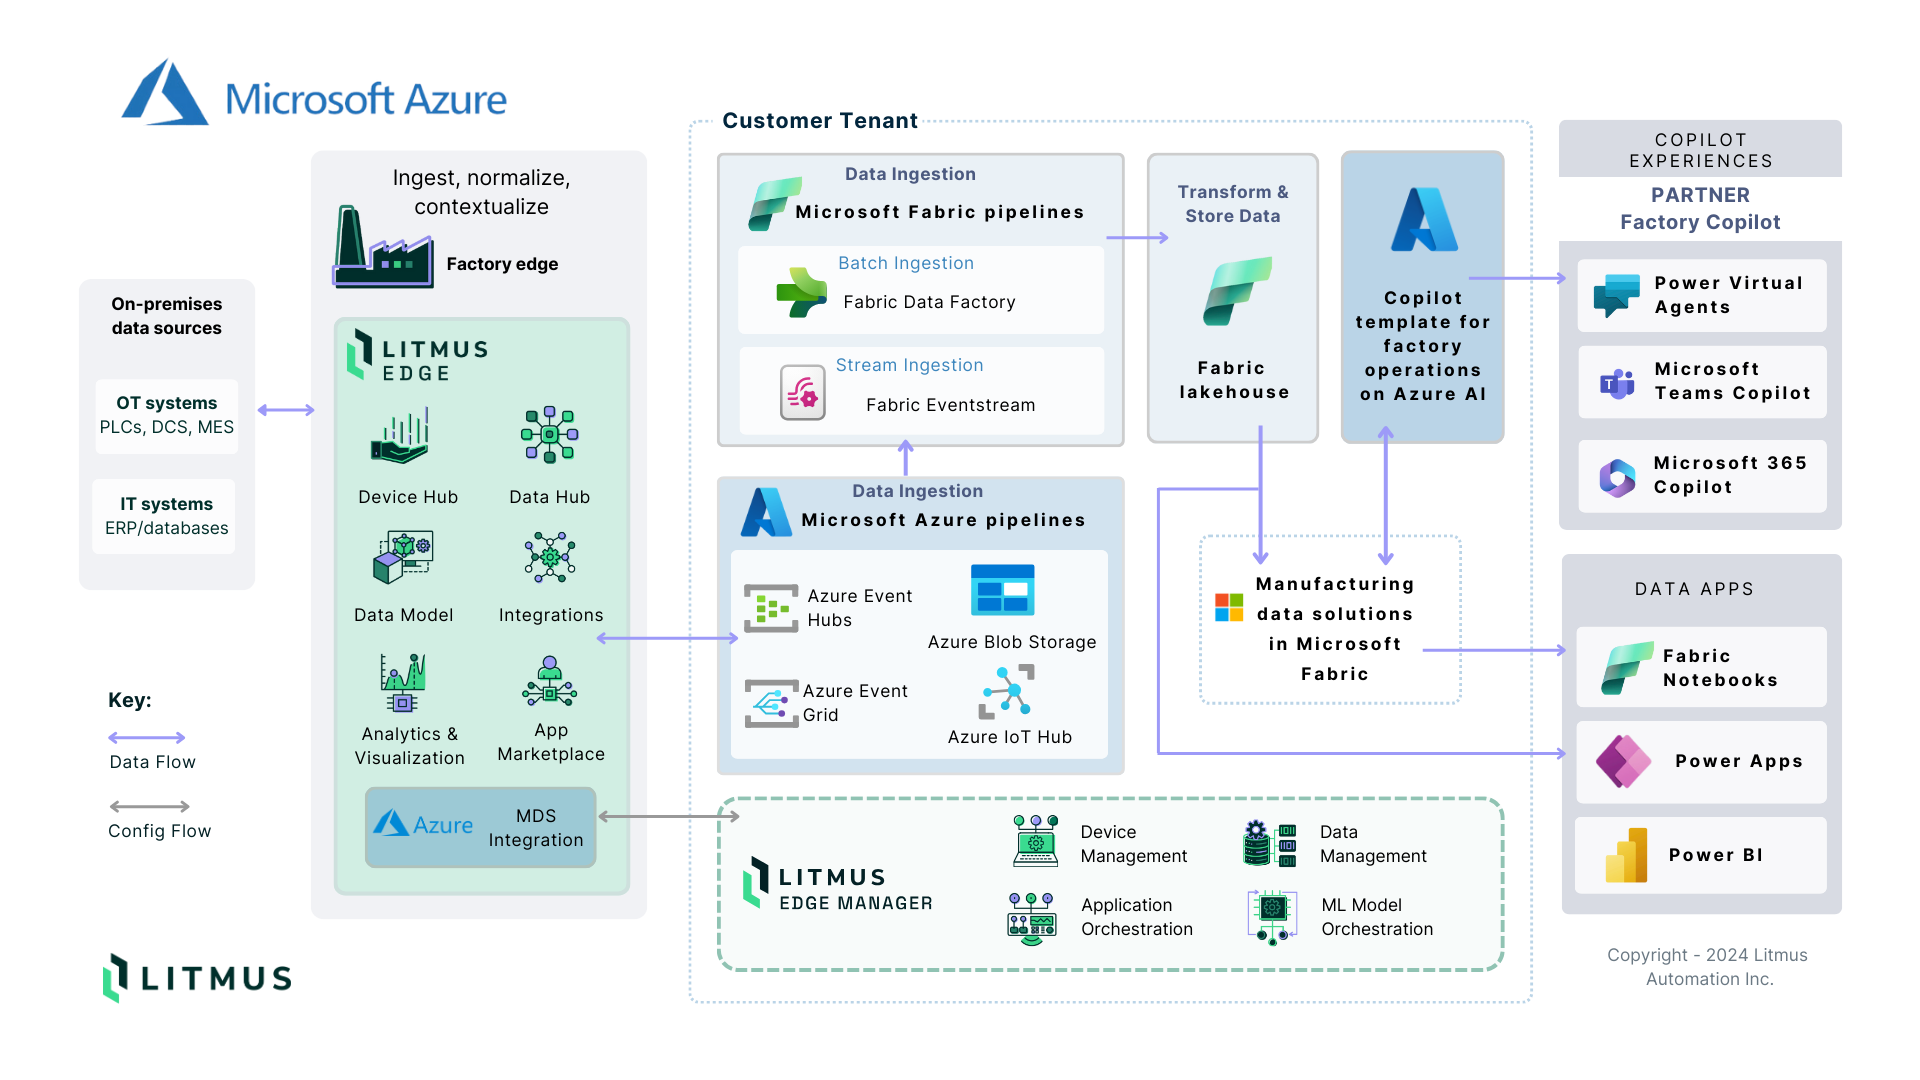
Task: Click the App Marketplace icon in Litmus Edge
Action: [554, 686]
